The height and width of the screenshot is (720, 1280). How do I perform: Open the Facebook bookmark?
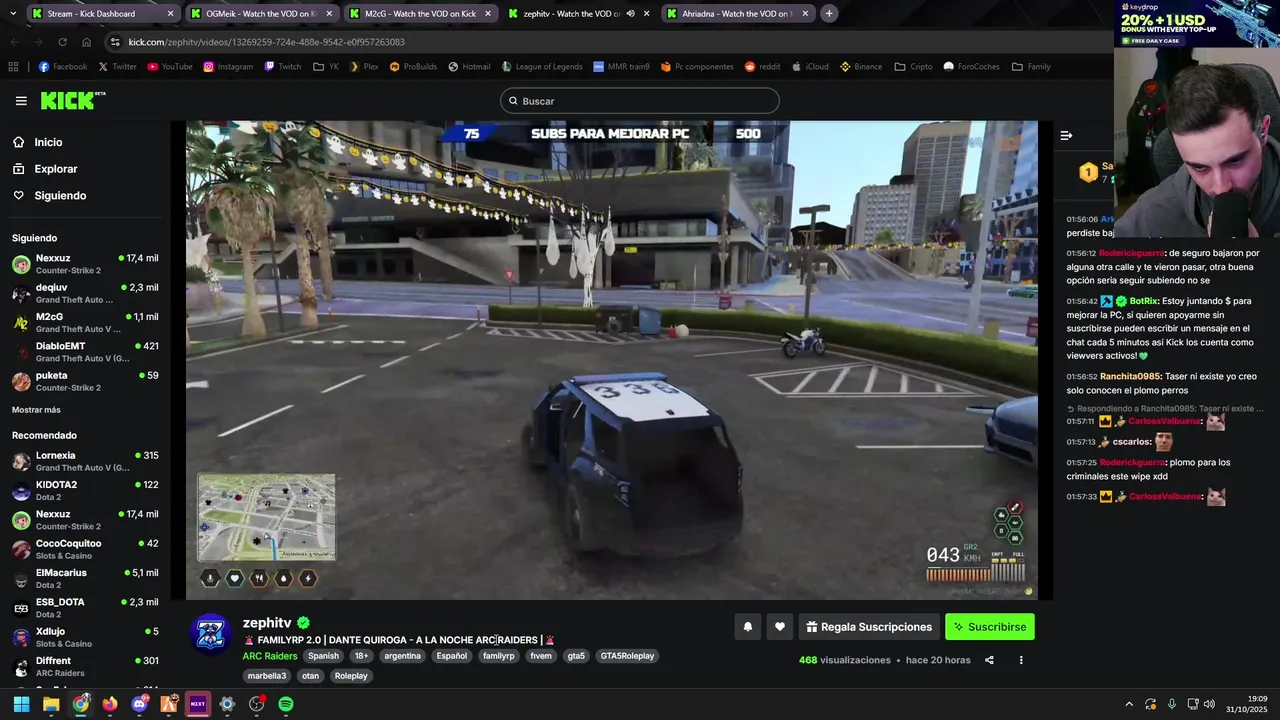63,67
